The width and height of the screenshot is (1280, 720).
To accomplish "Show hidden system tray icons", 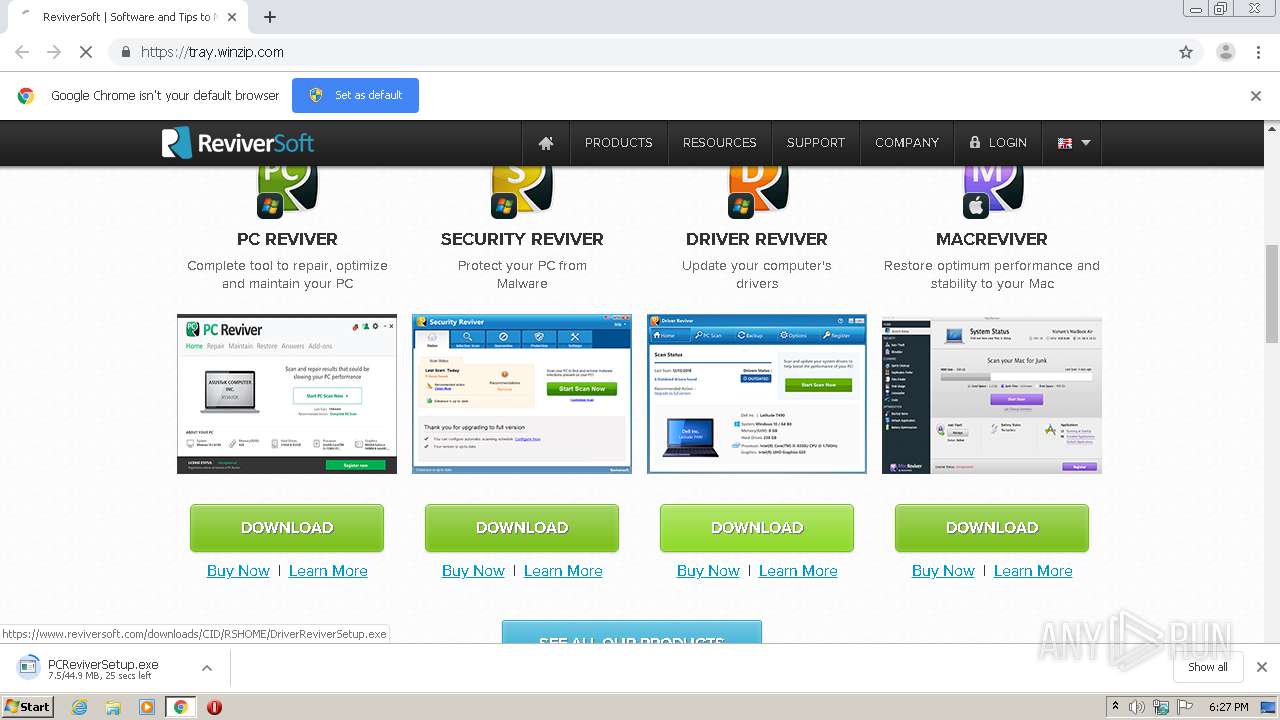I will click(1115, 706).
